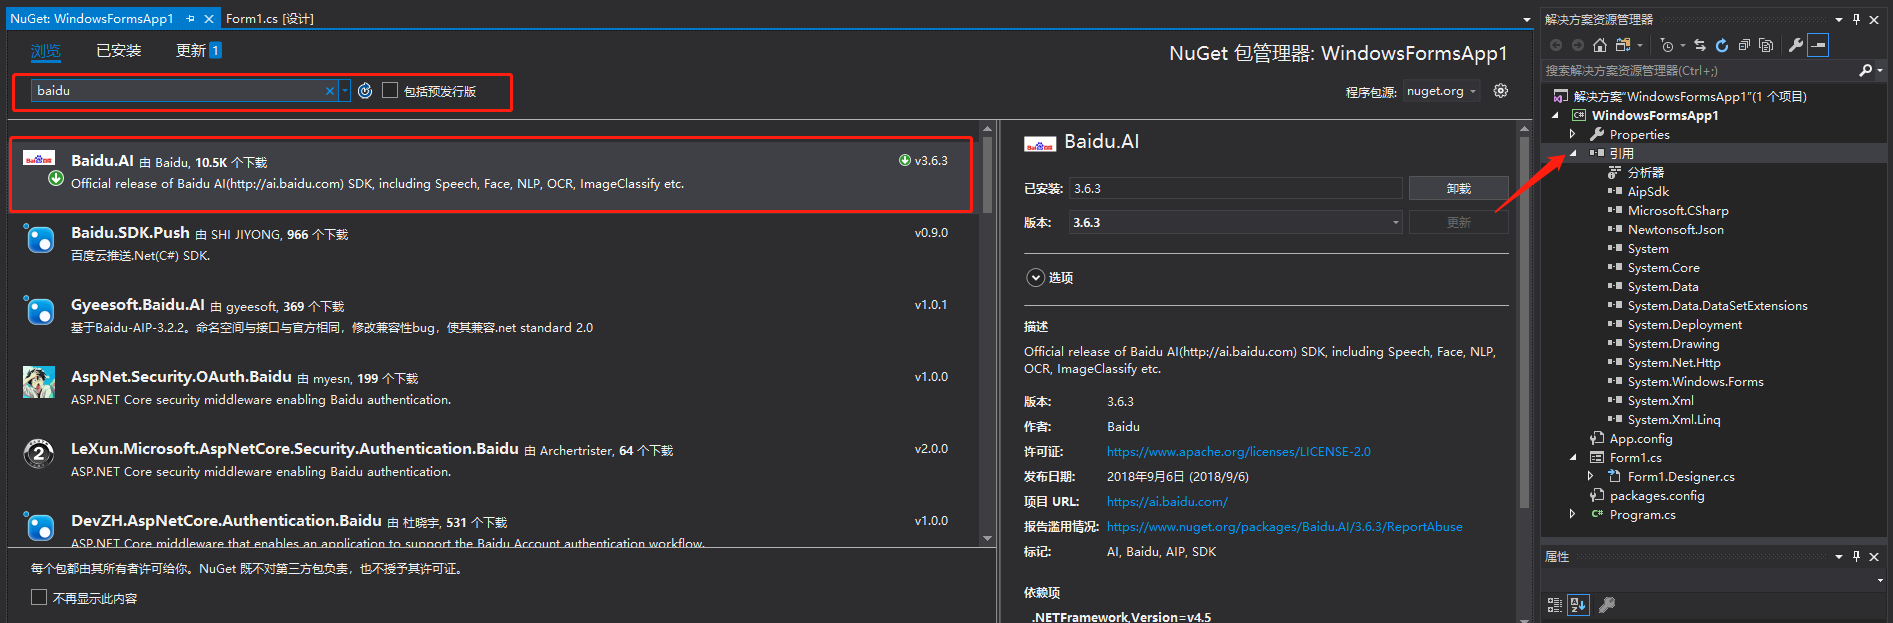1893x623 pixels.
Task: Select the Baidu.SDK.Push package
Action: (x=492, y=243)
